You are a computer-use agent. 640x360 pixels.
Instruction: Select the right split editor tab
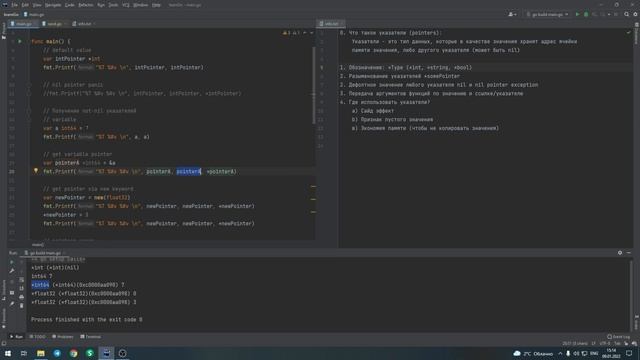click(331, 24)
